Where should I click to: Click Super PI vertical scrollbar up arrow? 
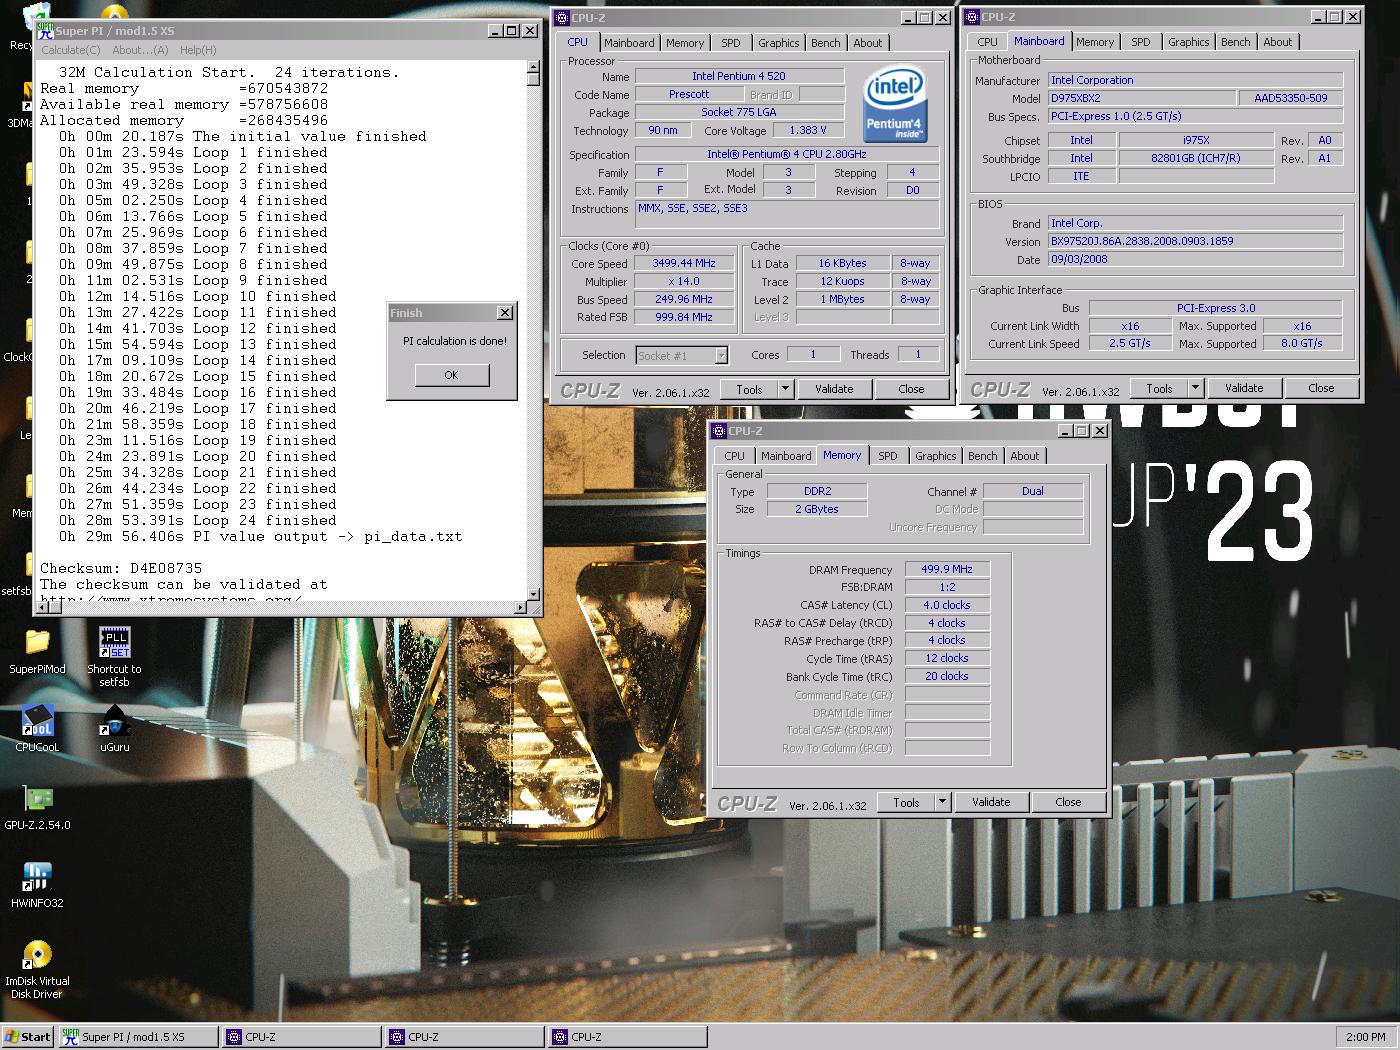point(534,67)
